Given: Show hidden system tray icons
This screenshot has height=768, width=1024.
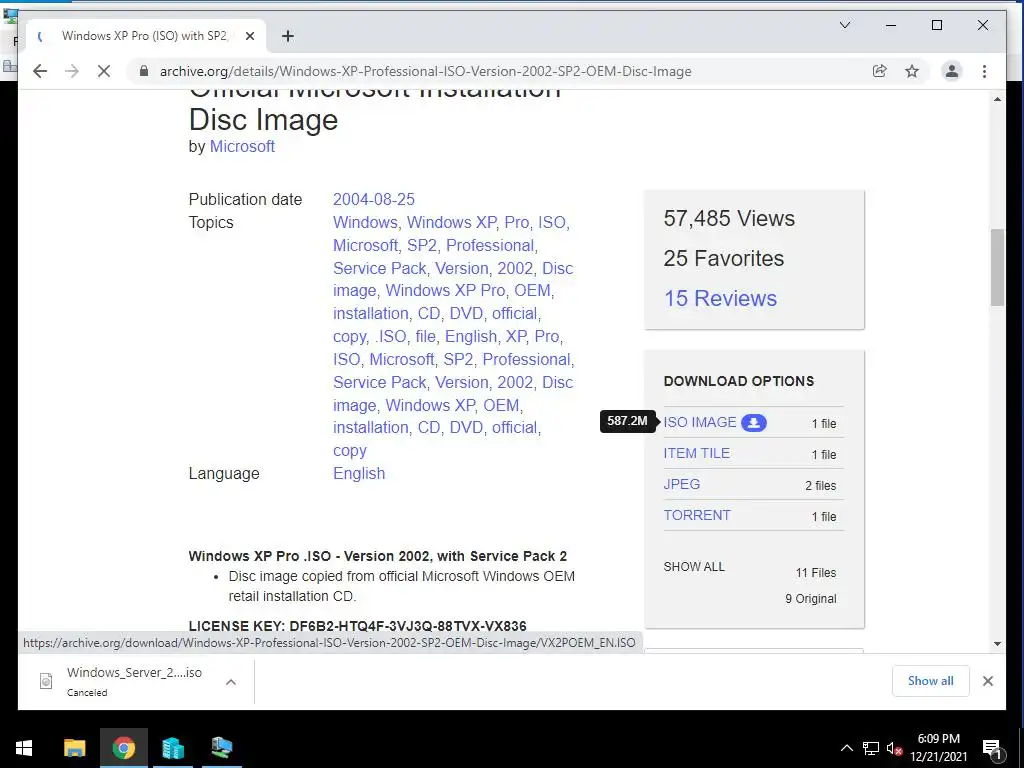Looking at the screenshot, I should (x=846, y=748).
